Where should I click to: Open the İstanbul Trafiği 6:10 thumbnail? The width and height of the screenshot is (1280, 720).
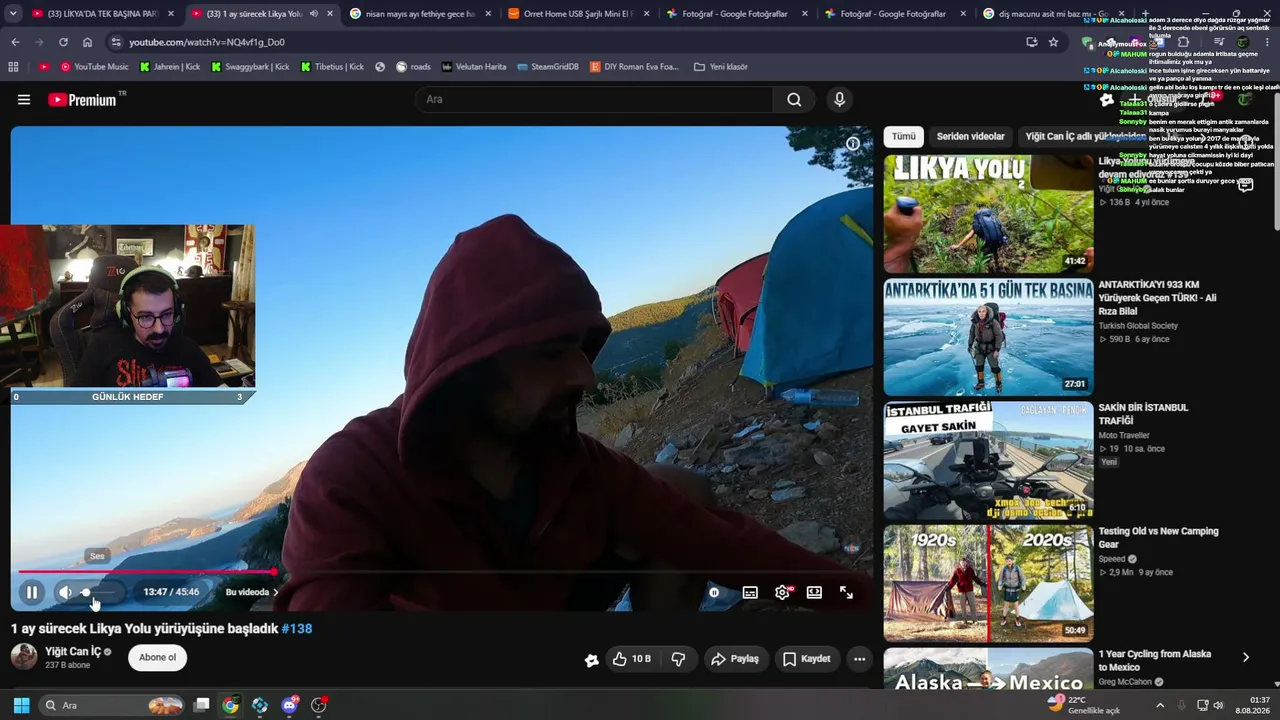[x=988, y=461]
